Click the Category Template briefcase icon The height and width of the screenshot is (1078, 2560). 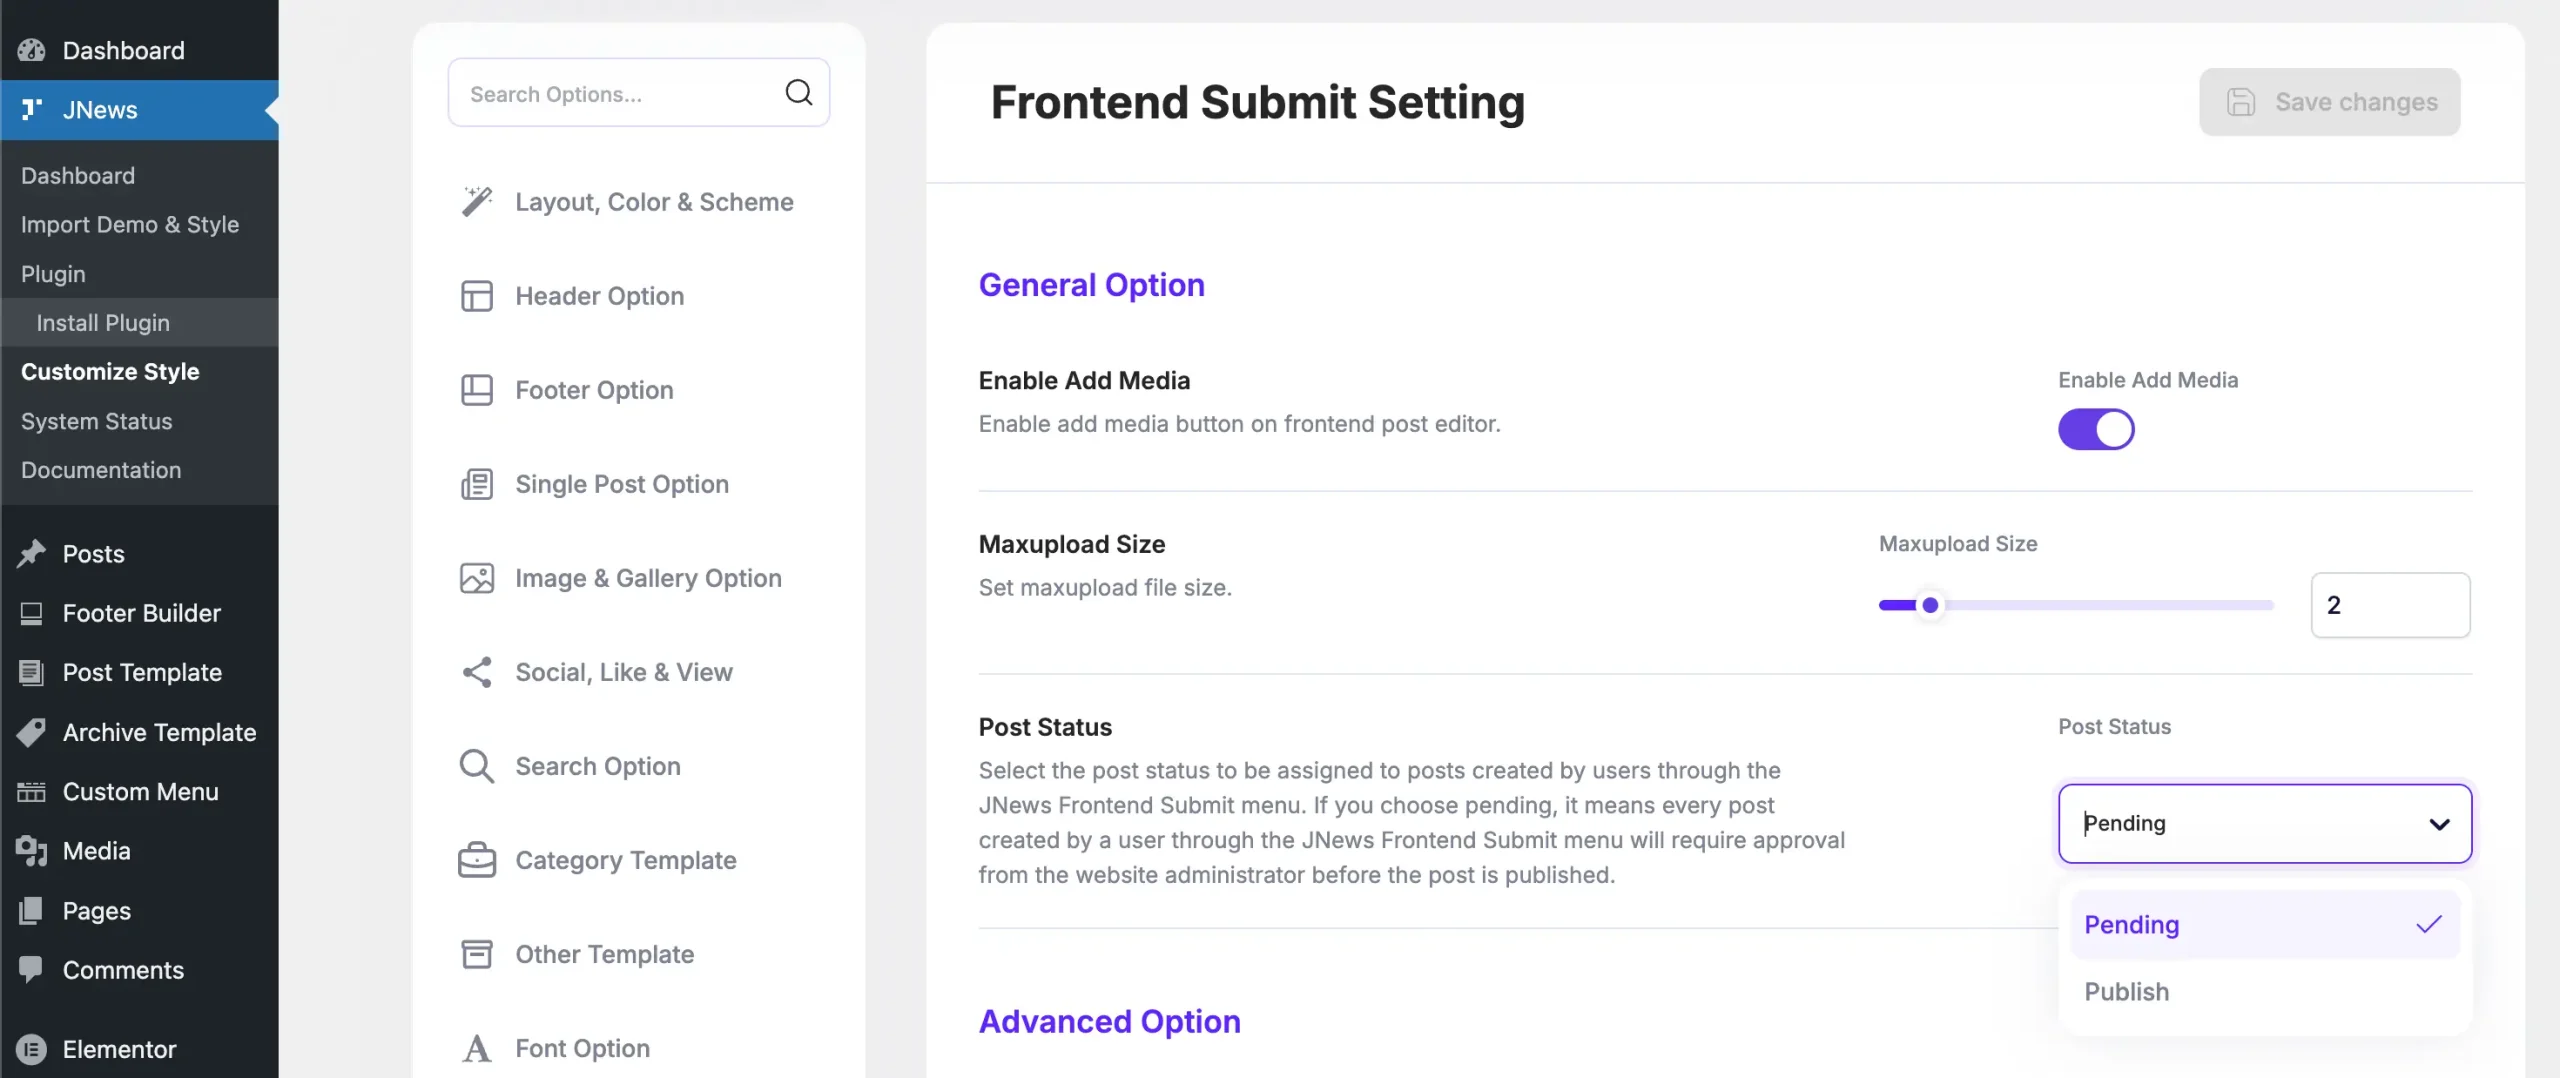pyautogui.click(x=477, y=860)
